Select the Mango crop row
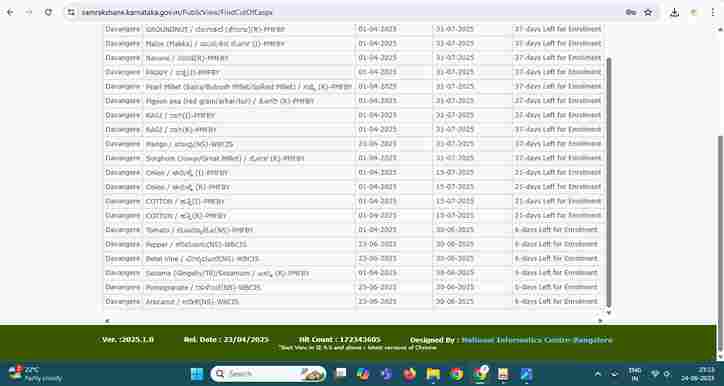 click(x=354, y=144)
